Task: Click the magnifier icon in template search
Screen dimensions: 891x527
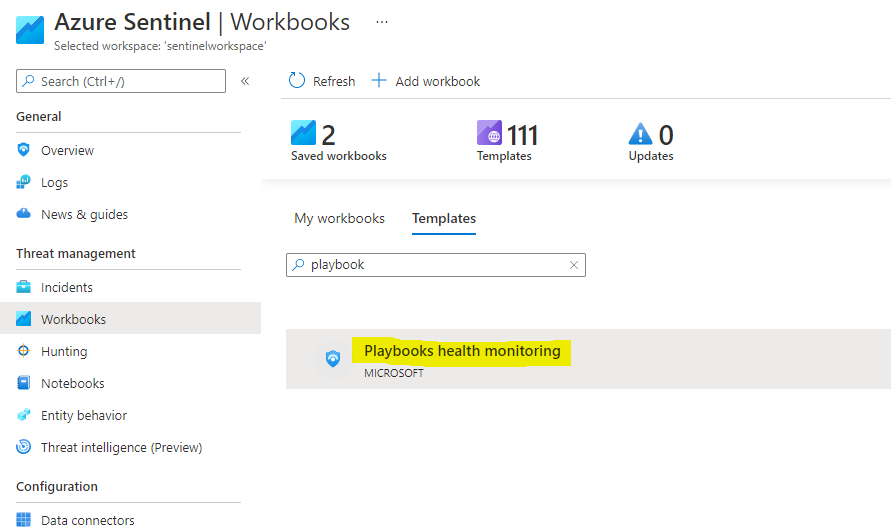Action: click(298, 265)
